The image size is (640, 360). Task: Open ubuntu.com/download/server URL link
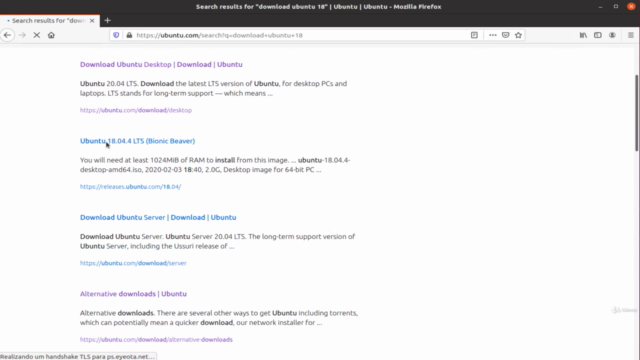(133, 263)
